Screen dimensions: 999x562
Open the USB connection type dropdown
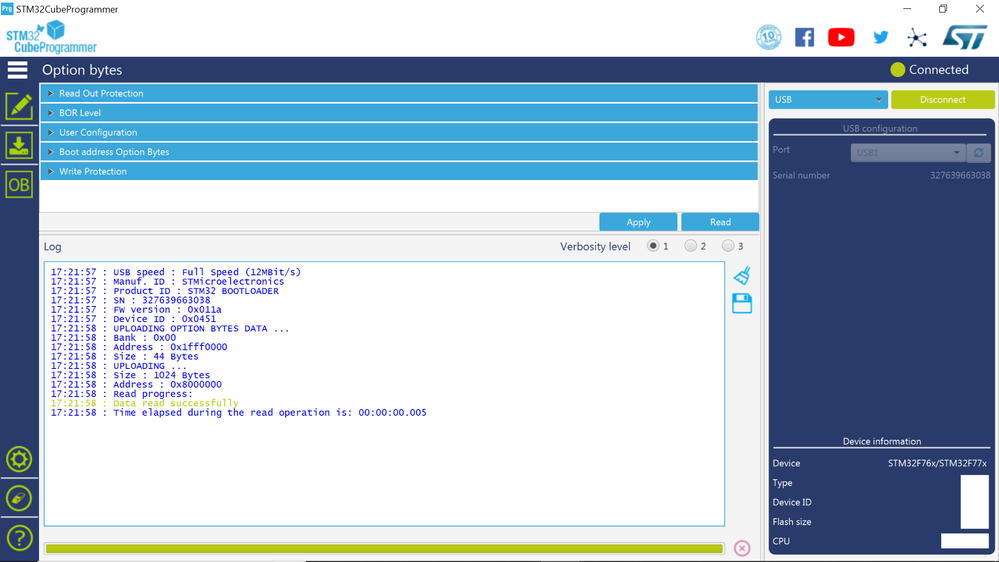point(828,99)
